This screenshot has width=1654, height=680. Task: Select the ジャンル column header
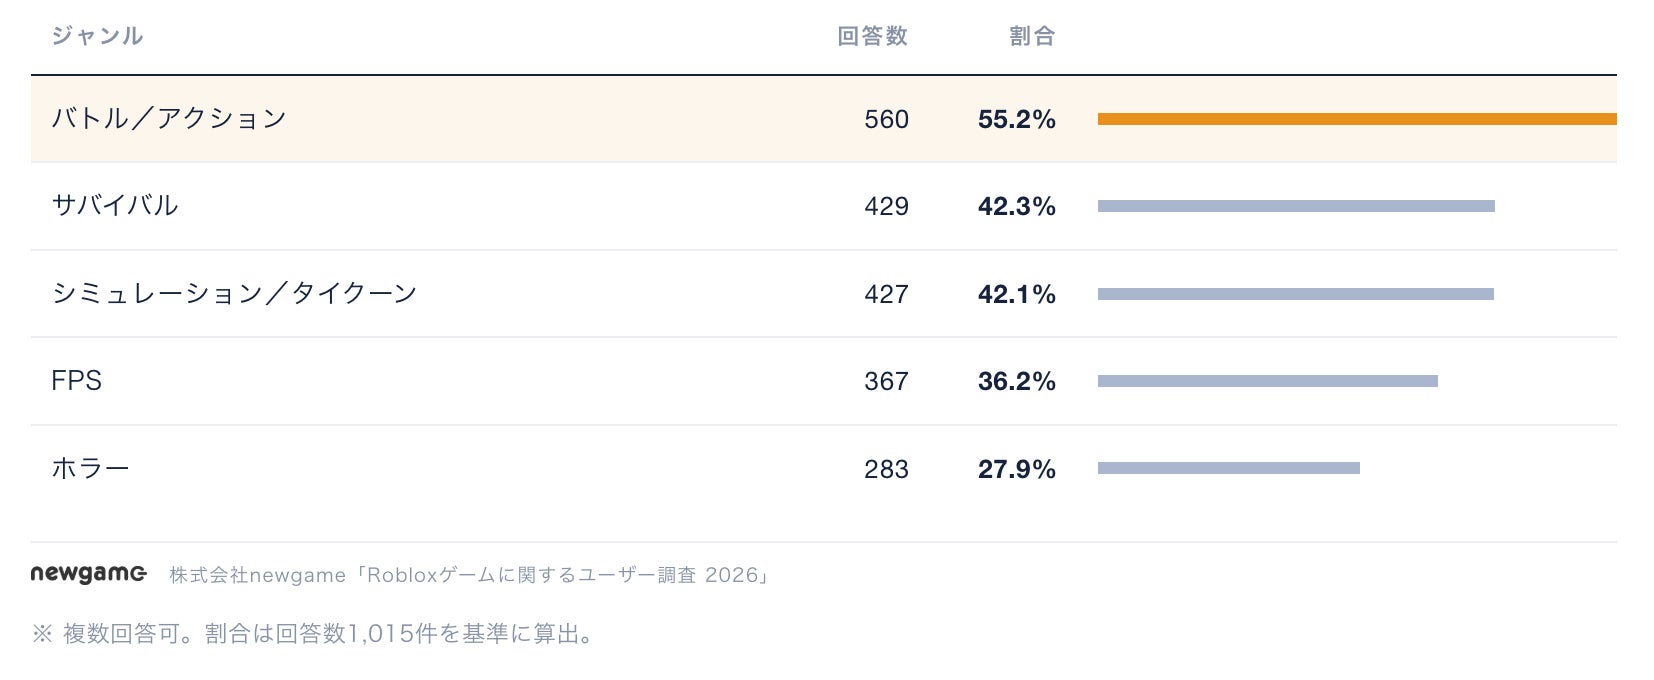[97, 36]
